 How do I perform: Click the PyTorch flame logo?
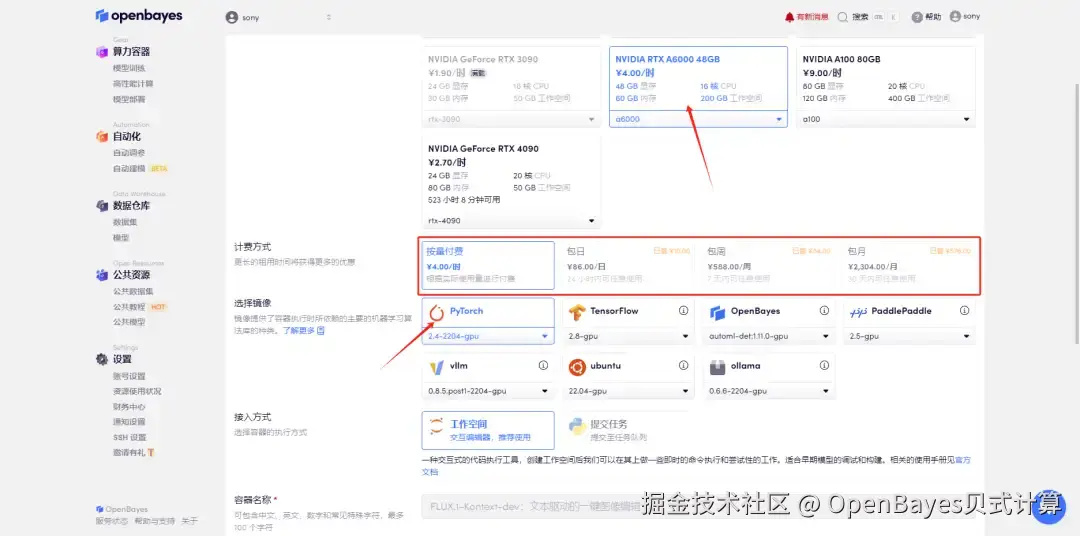tap(436, 313)
